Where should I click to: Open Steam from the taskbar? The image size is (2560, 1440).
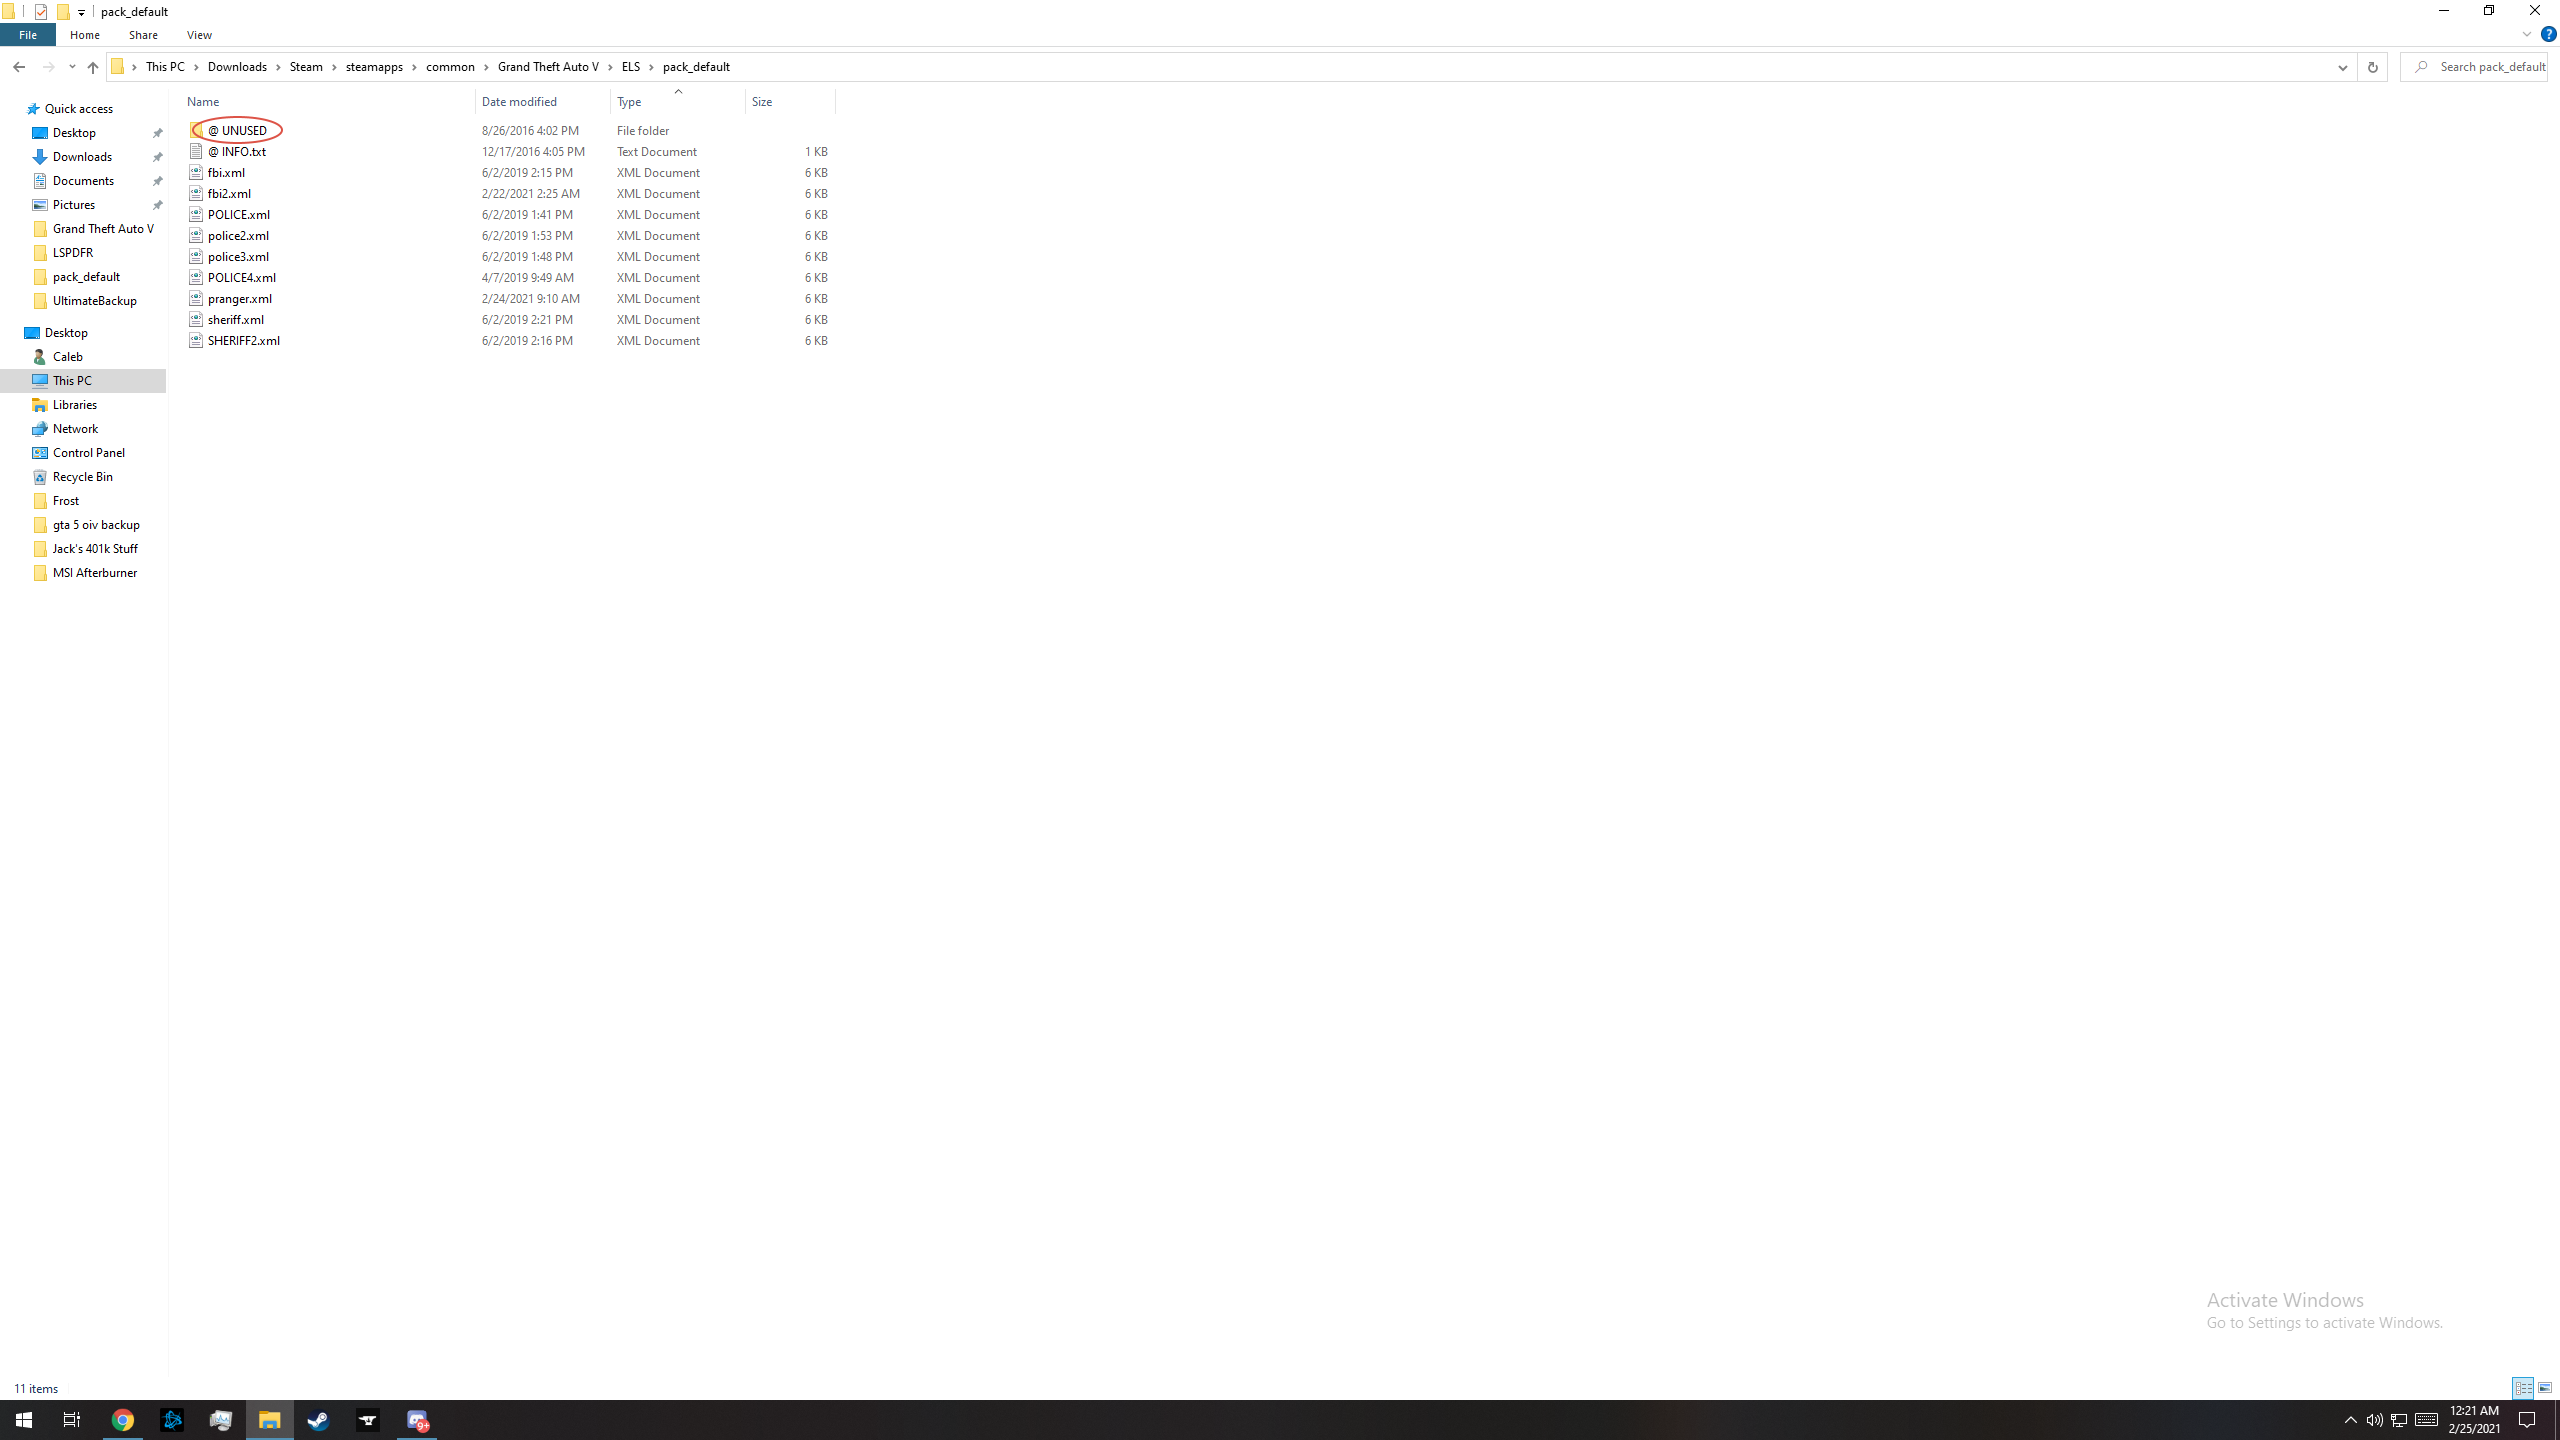coord(319,1420)
